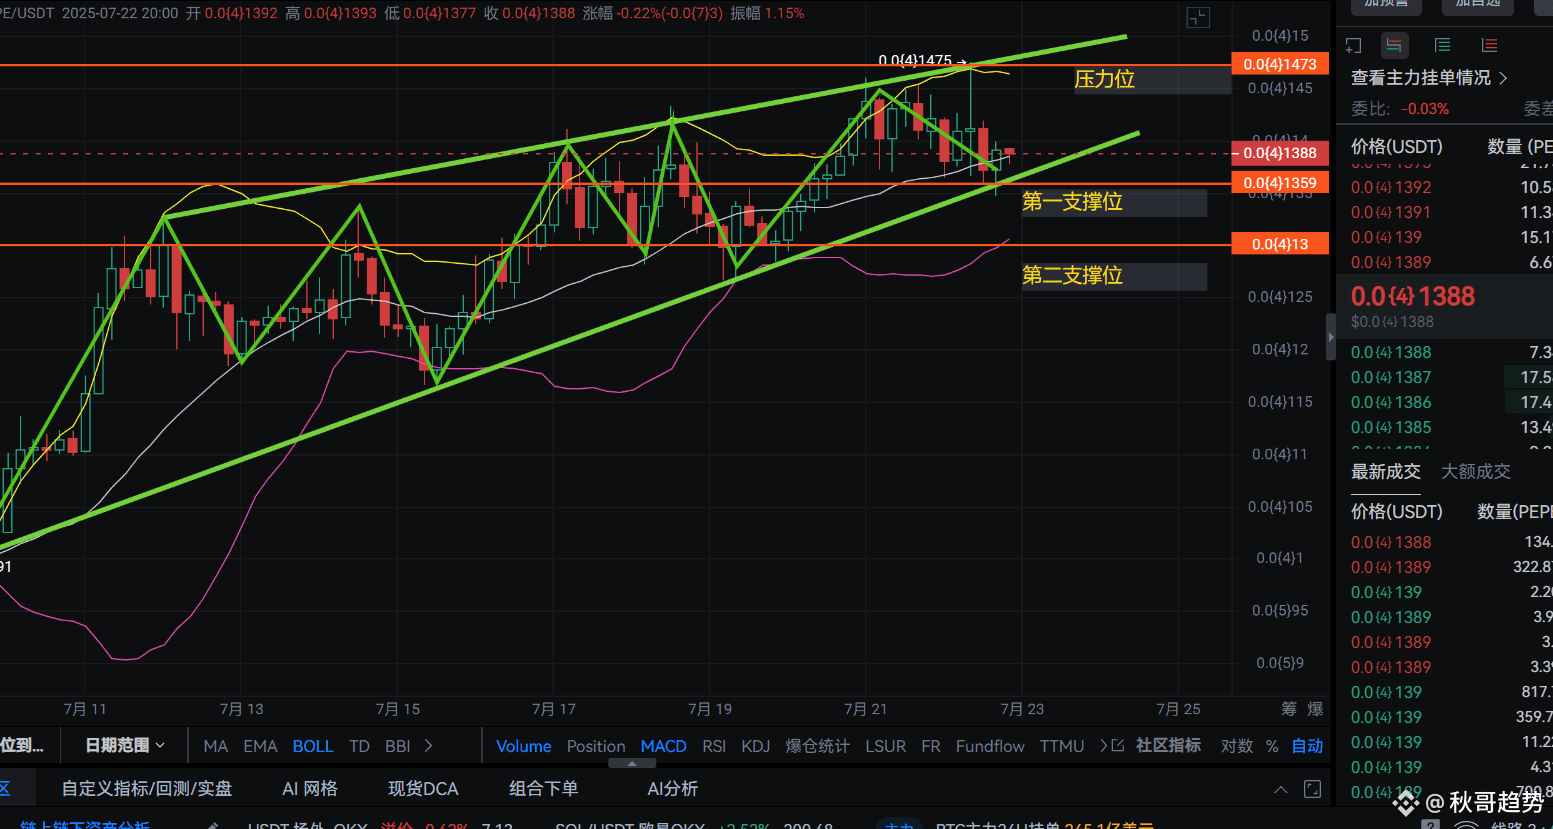This screenshot has height=829, width=1553.
Task: Expand more sub-indicators chevron after TTMU
Action: 1103,746
